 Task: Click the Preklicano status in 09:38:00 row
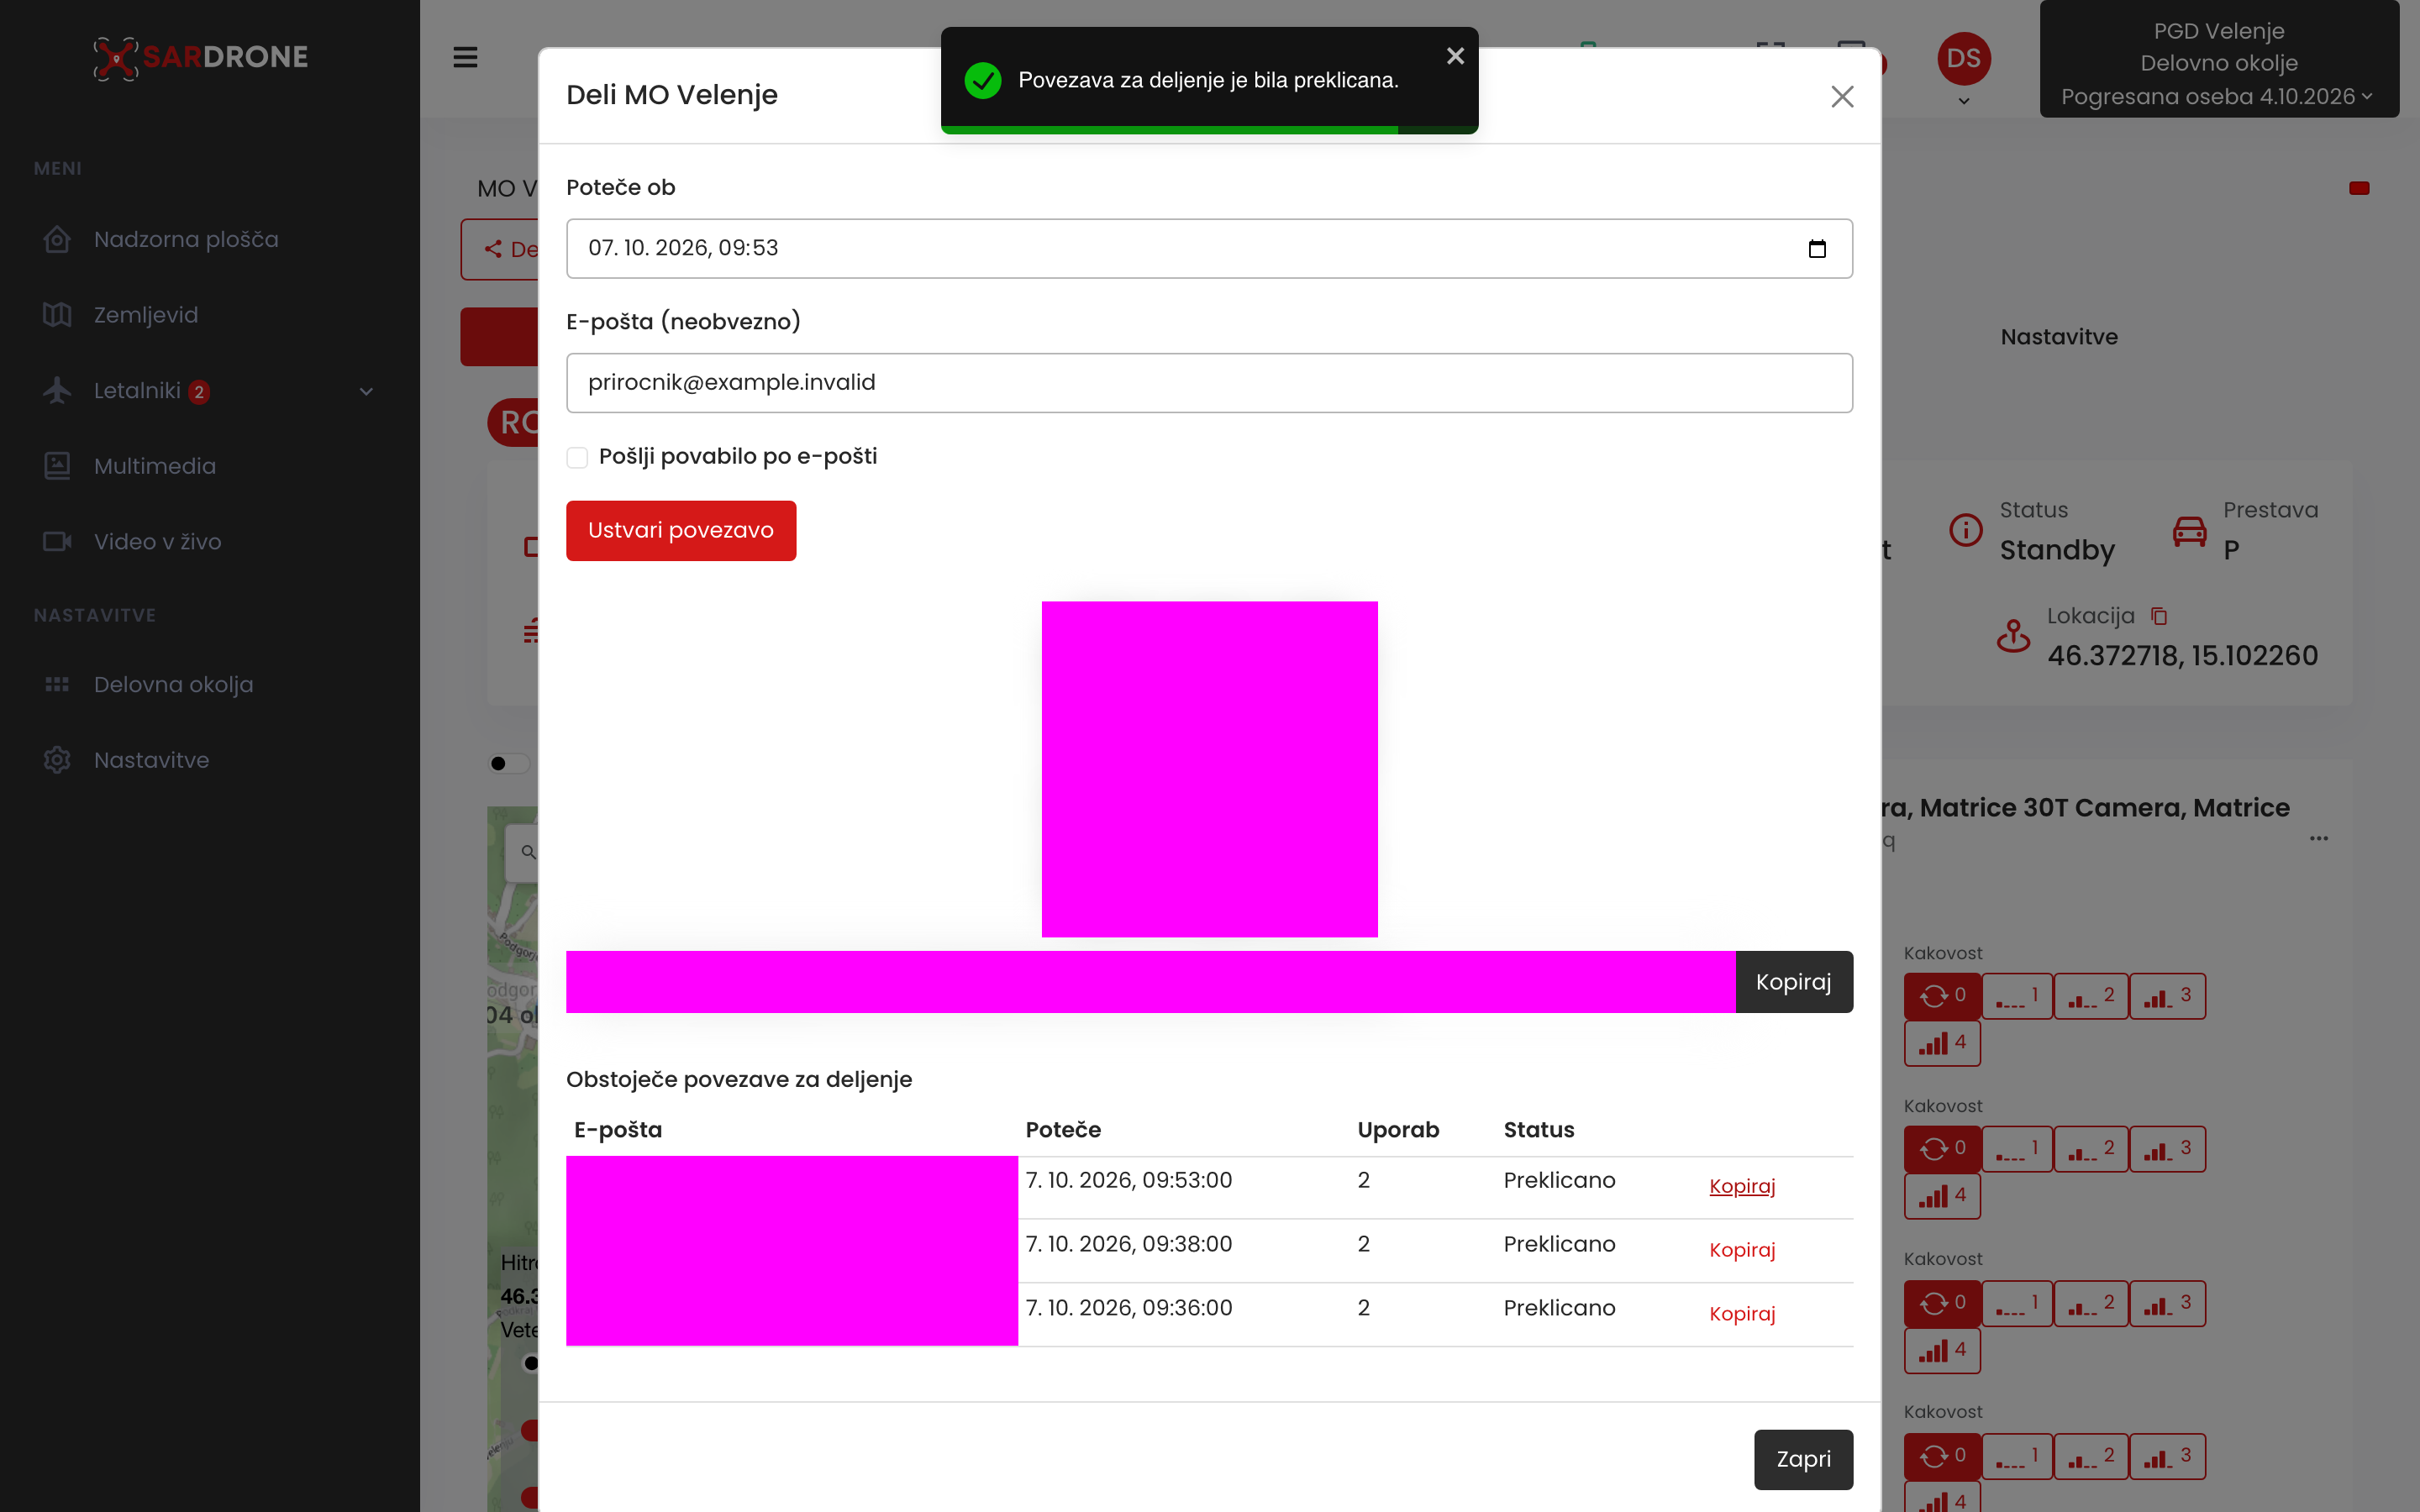coord(1559,1245)
